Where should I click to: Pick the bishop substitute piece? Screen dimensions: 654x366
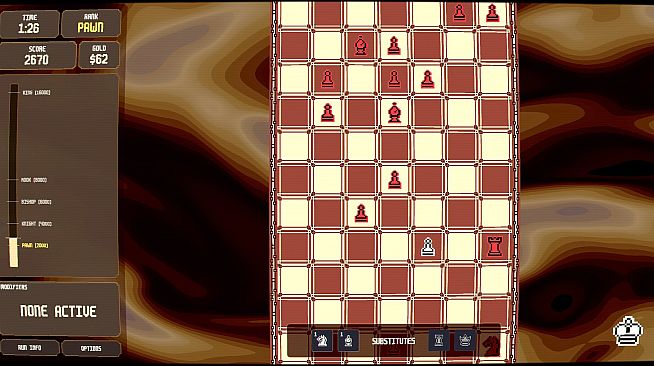click(348, 341)
